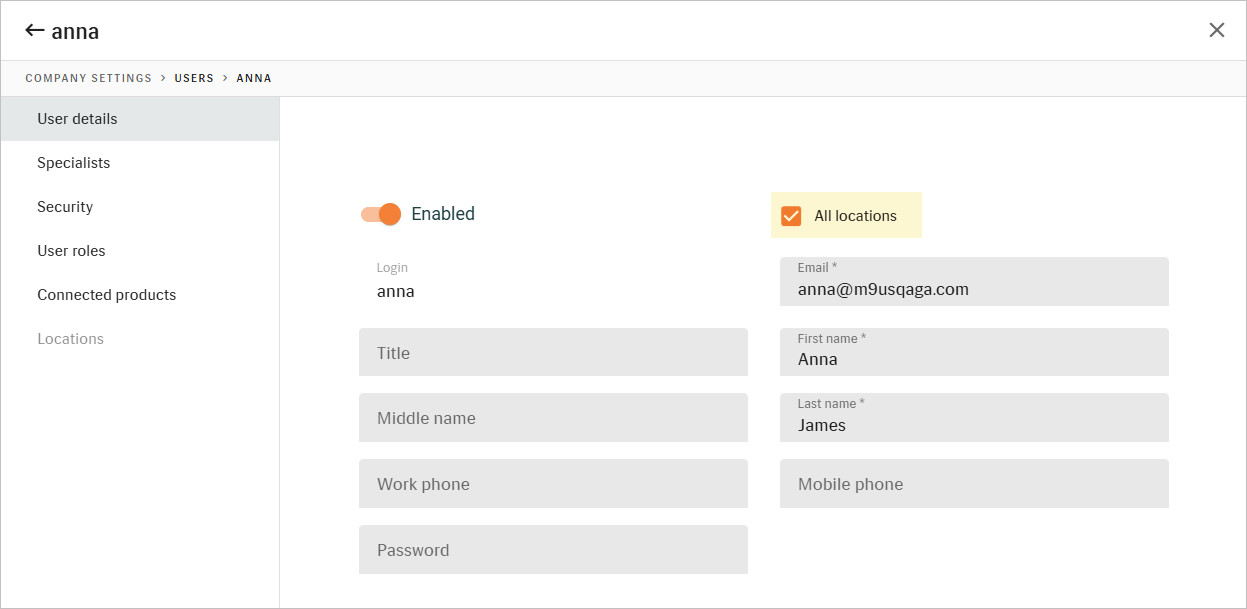This screenshot has height=609, width=1247.
Task: Click the Anna breadcrumb item
Action: pyautogui.click(x=254, y=78)
